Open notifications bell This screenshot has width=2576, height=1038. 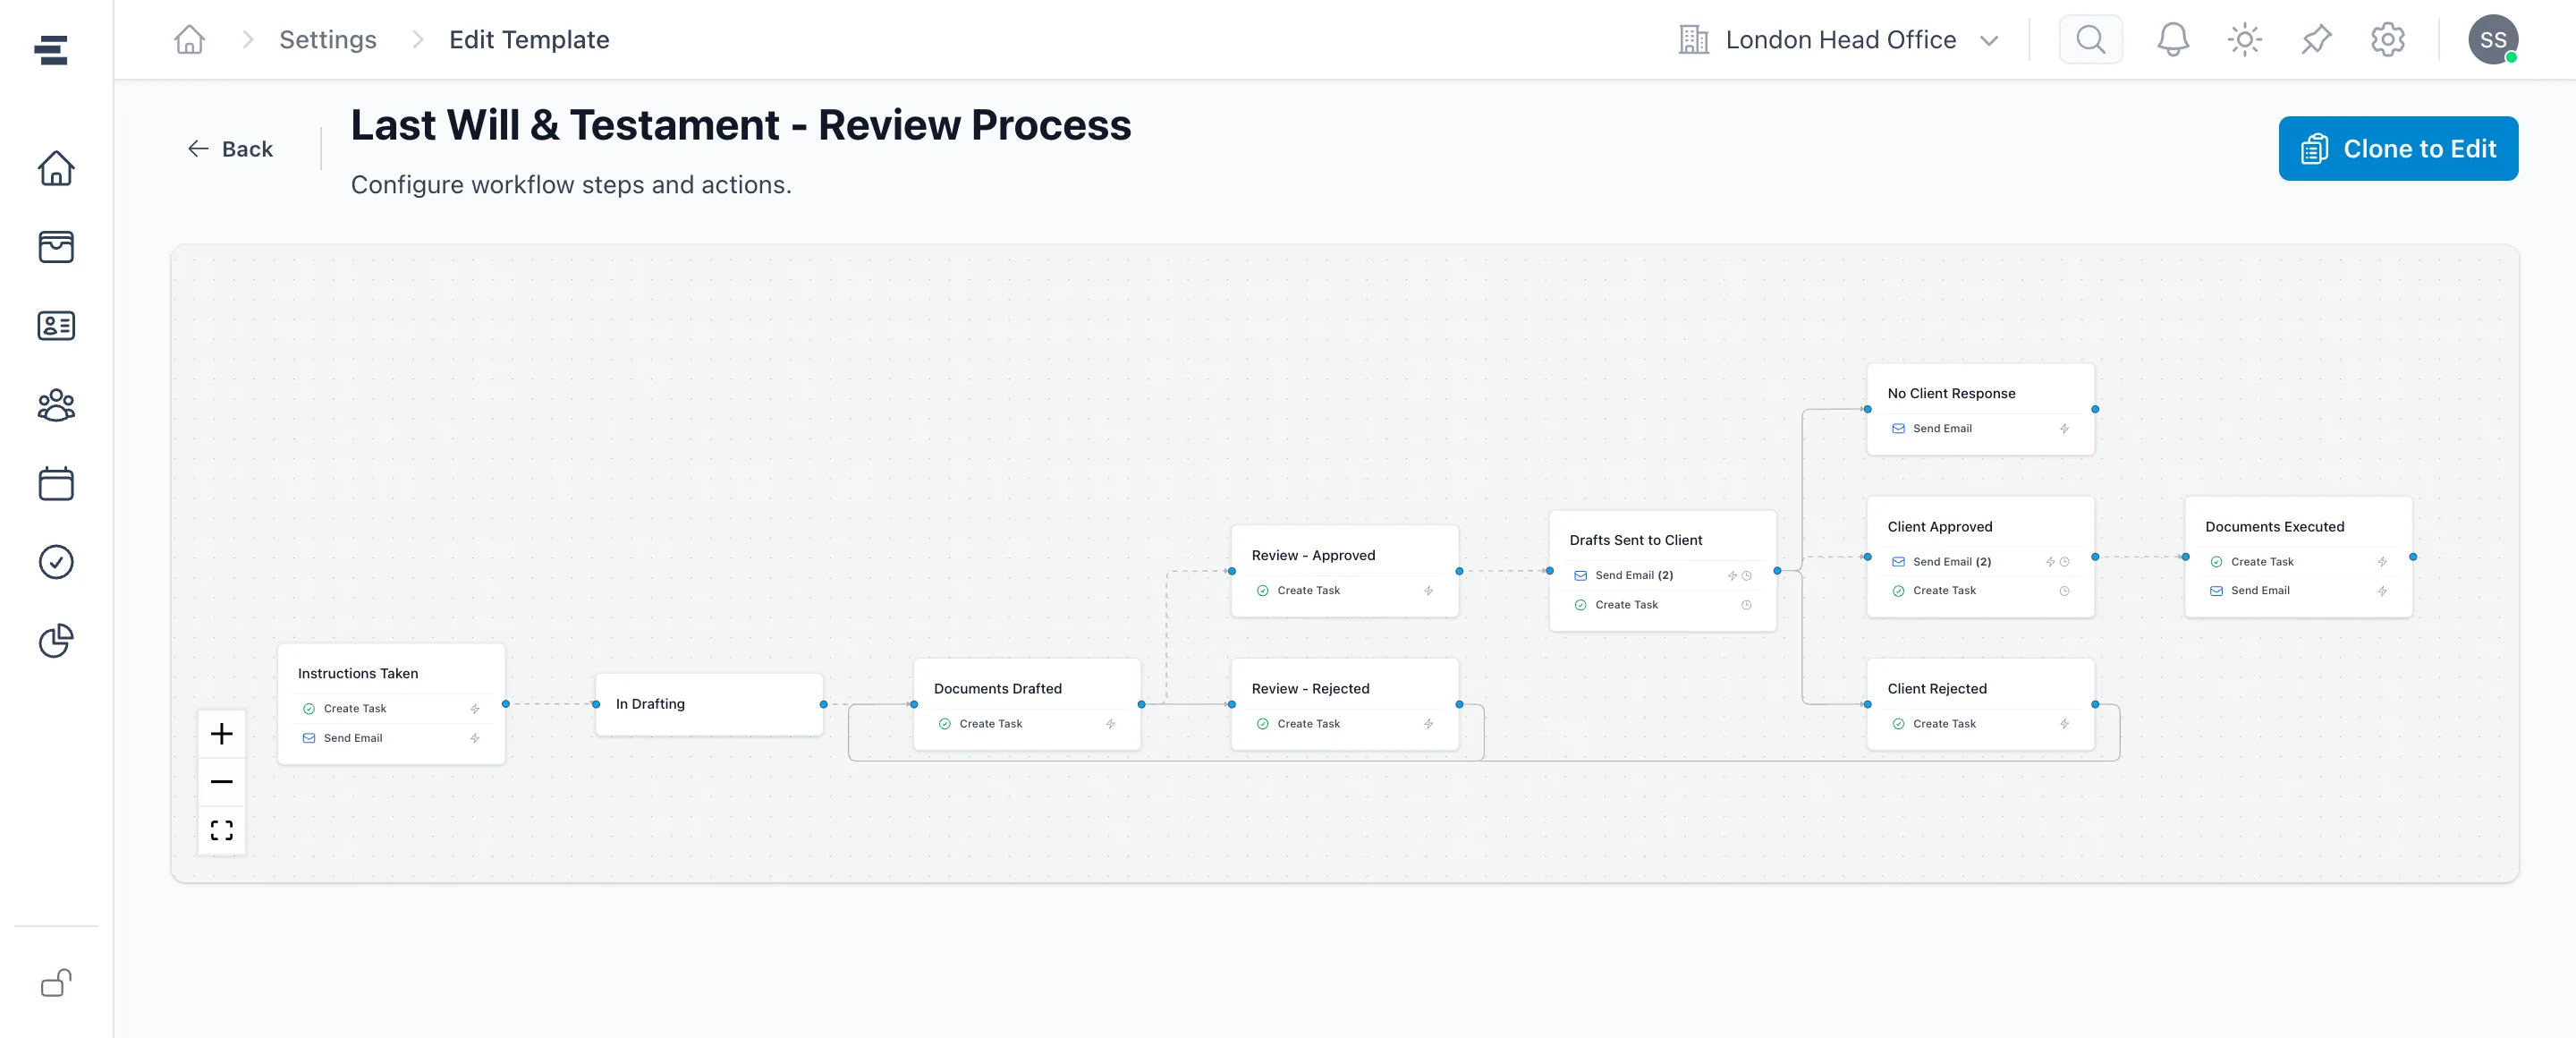2172,40
